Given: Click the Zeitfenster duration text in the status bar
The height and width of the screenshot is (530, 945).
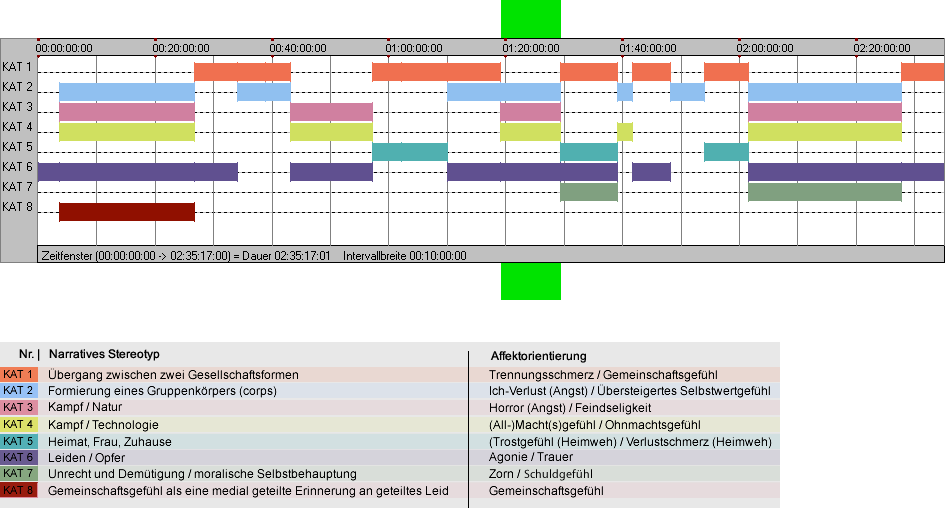Looking at the screenshot, I should [186, 256].
